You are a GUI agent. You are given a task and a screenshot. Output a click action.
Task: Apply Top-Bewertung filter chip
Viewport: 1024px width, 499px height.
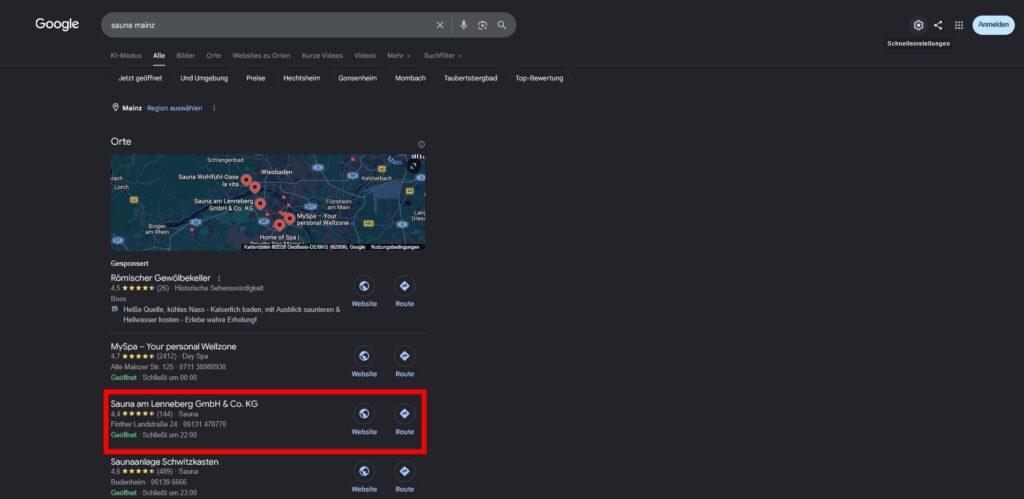(x=539, y=78)
